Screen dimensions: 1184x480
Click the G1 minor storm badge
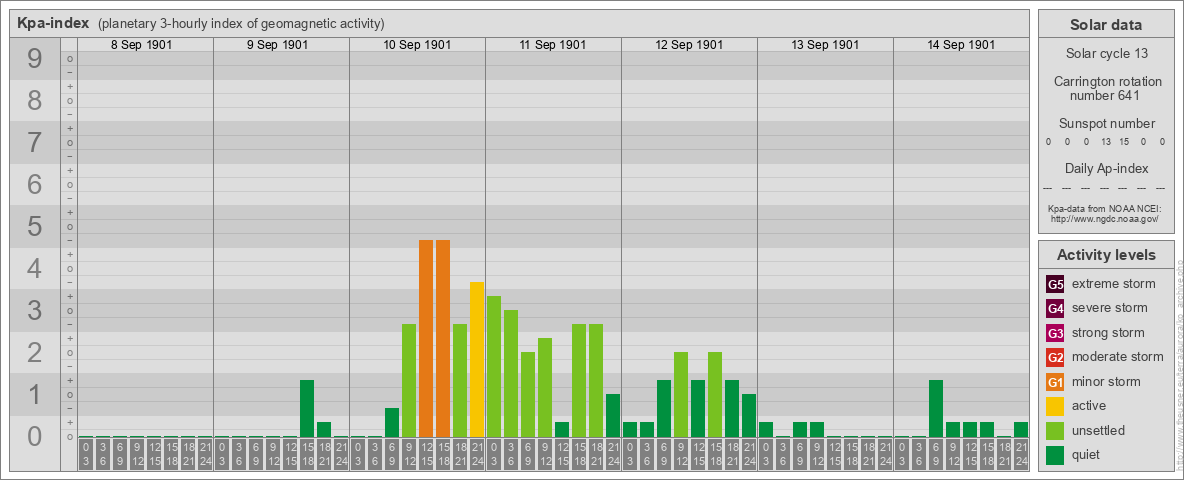click(1055, 381)
